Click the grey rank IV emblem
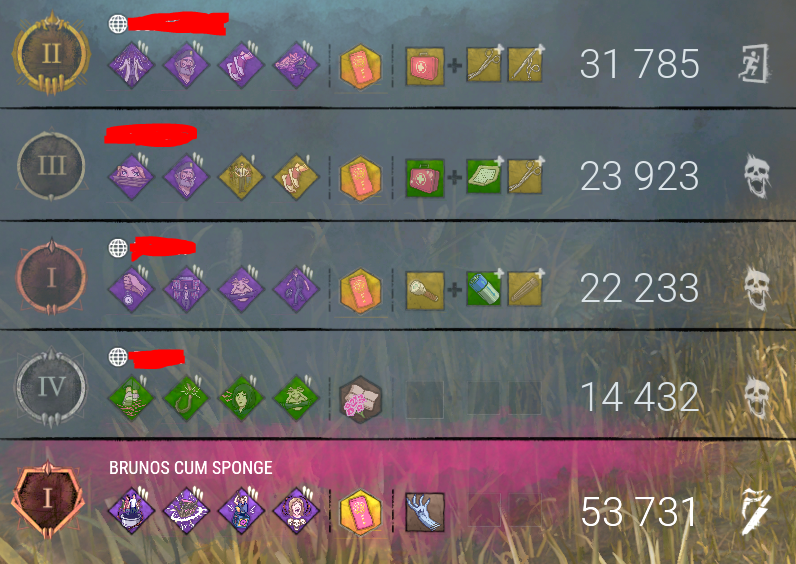 point(51,387)
